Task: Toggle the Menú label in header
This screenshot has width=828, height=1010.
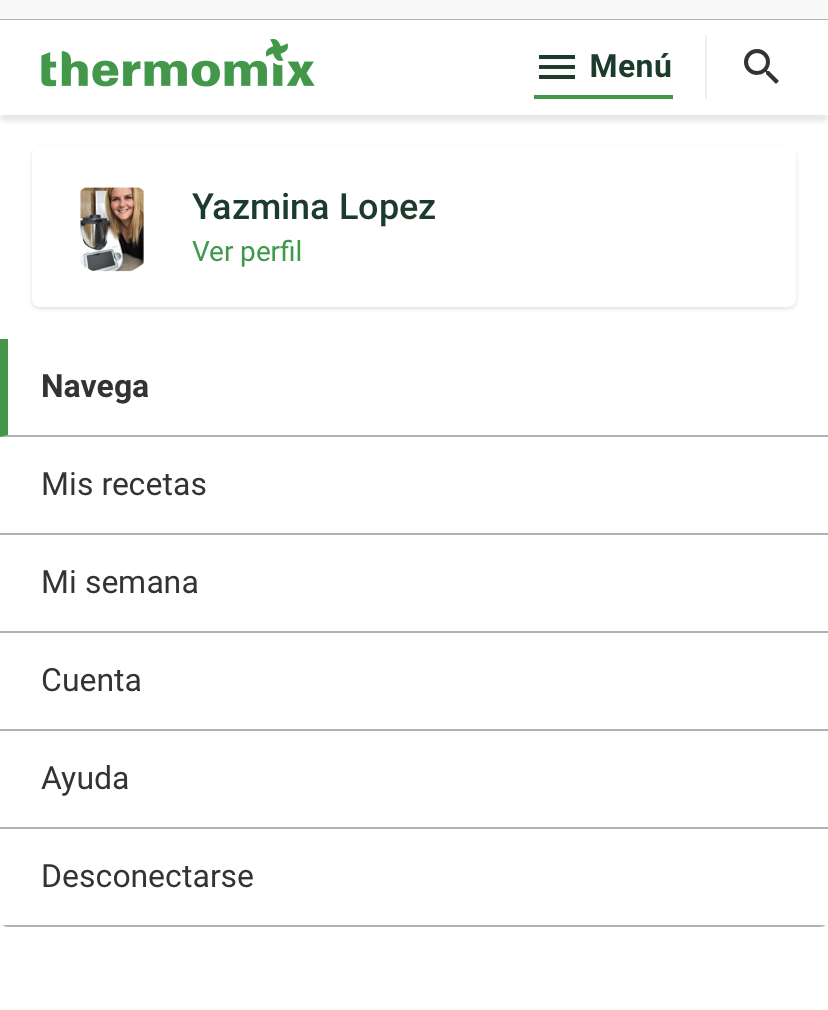Action: [x=631, y=67]
